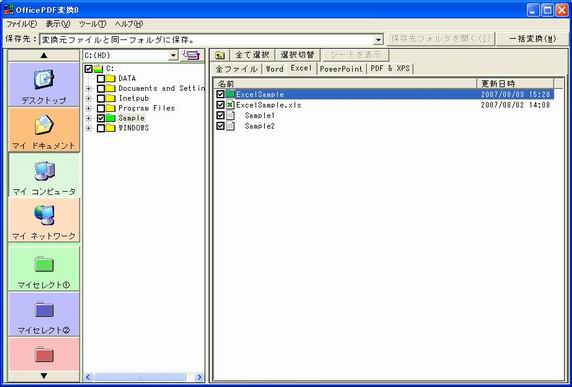Uncheck the ExcelSample.xls checkbox
Image resolution: width=572 pixels, height=387 pixels.
coord(220,105)
